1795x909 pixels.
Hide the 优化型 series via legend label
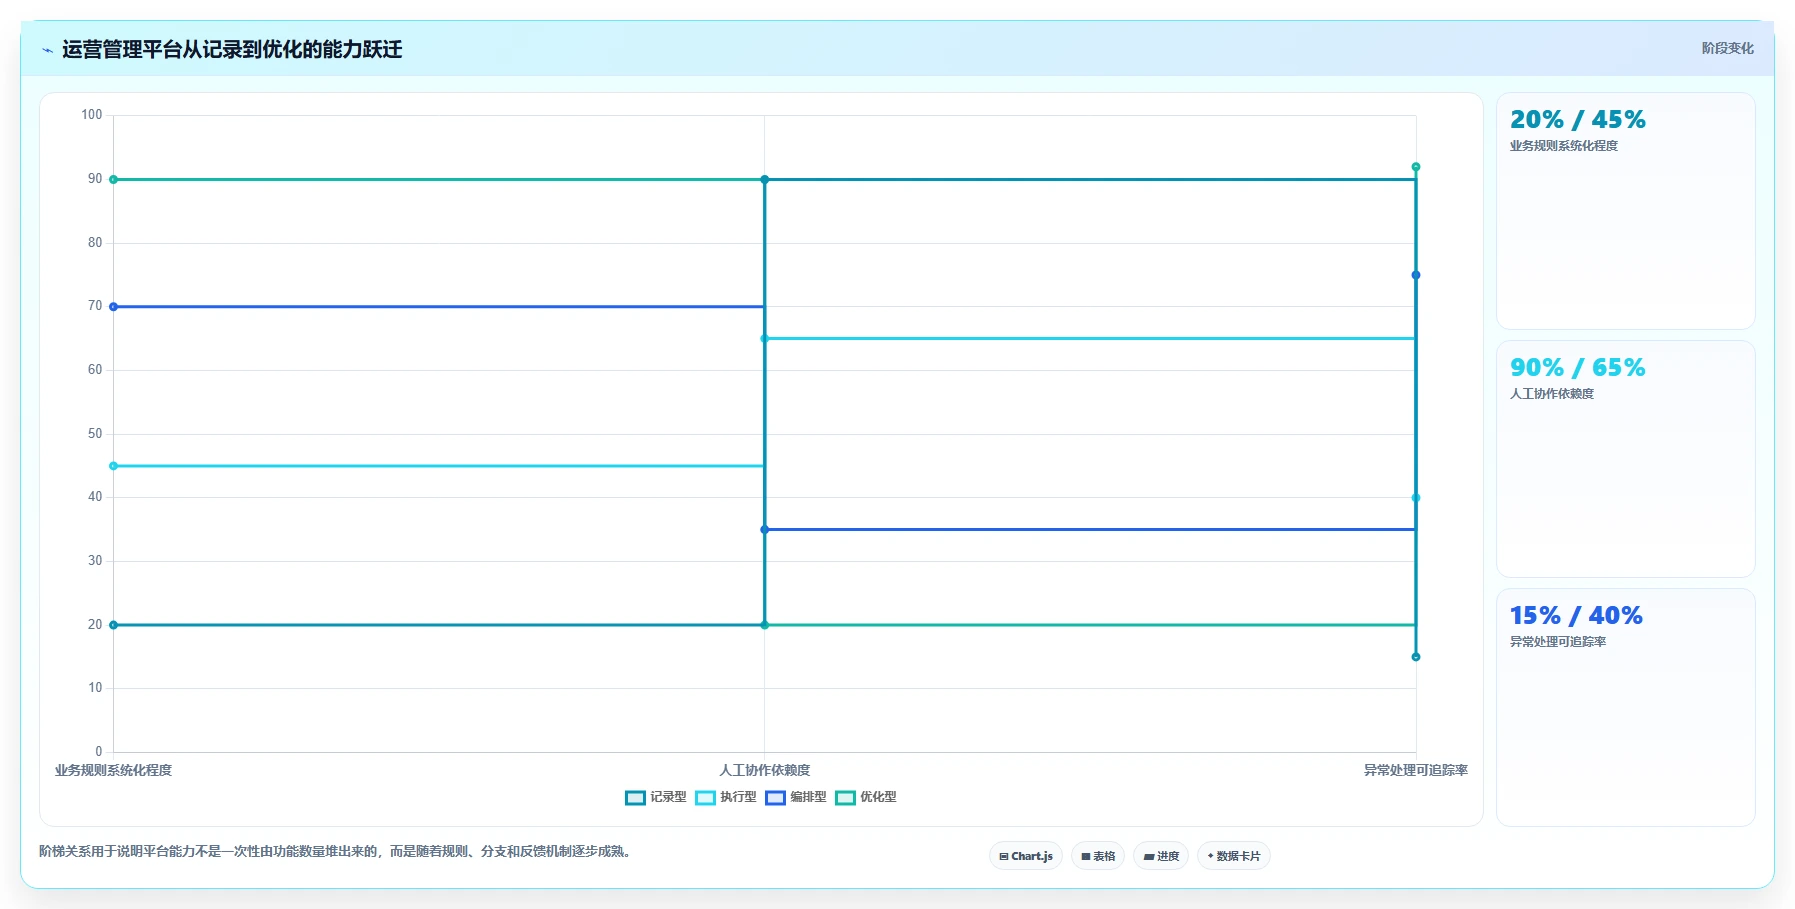pos(878,797)
